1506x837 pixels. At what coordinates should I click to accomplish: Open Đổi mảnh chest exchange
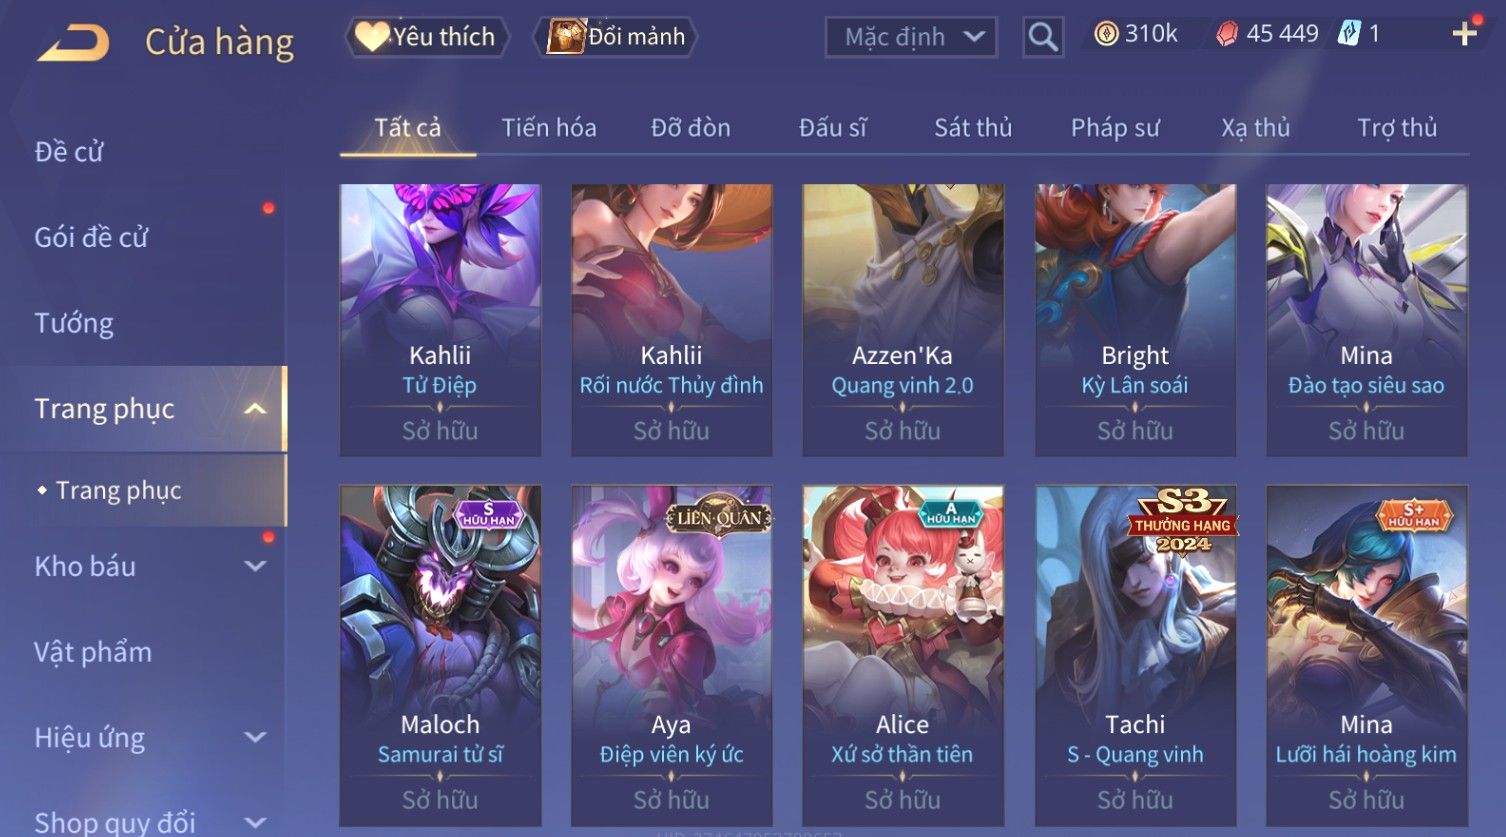[x=618, y=37]
